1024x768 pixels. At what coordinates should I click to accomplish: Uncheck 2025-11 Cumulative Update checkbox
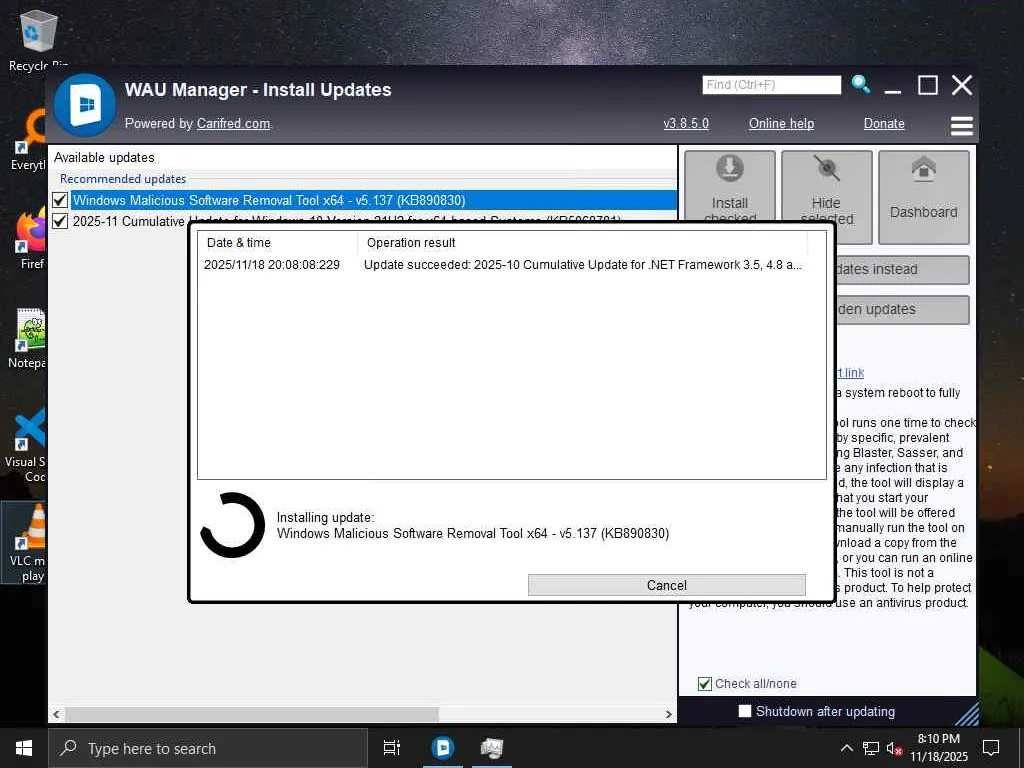60,221
